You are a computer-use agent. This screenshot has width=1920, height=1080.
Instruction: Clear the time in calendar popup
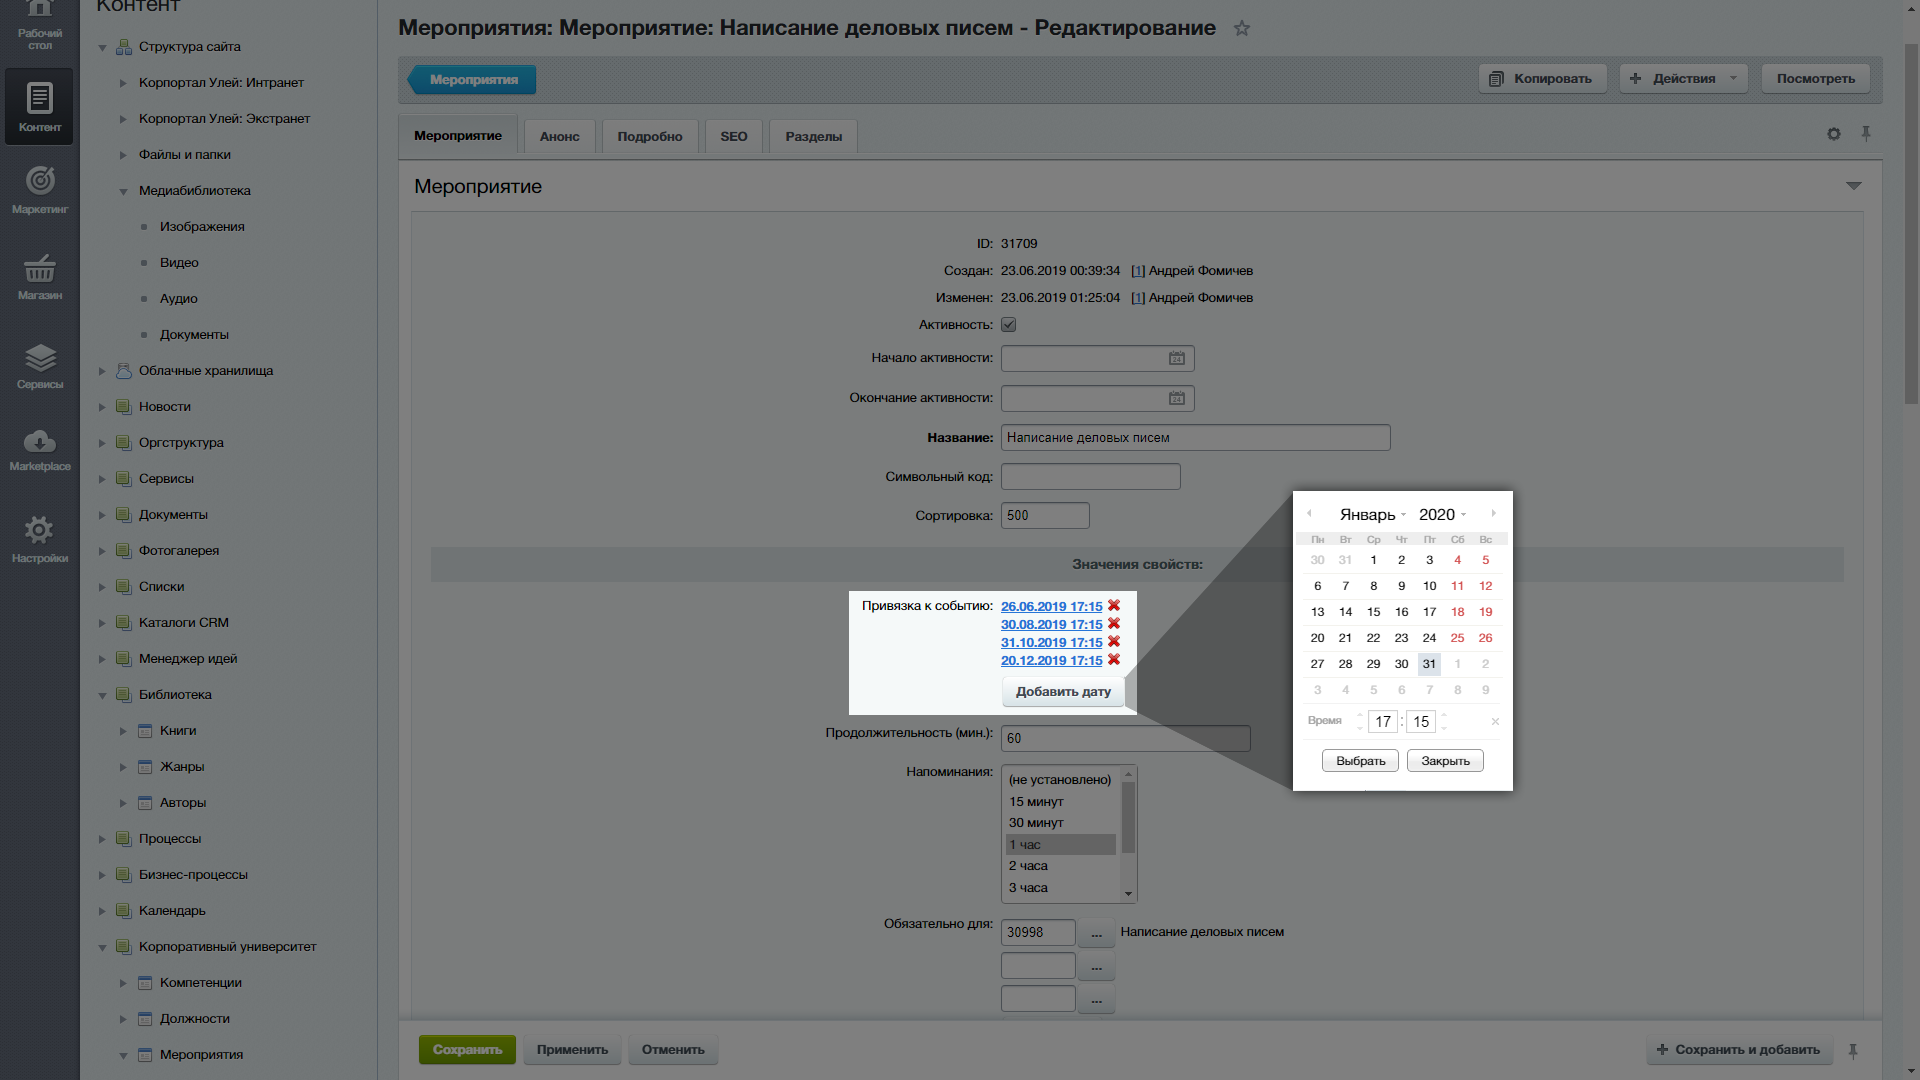pos(1495,722)
